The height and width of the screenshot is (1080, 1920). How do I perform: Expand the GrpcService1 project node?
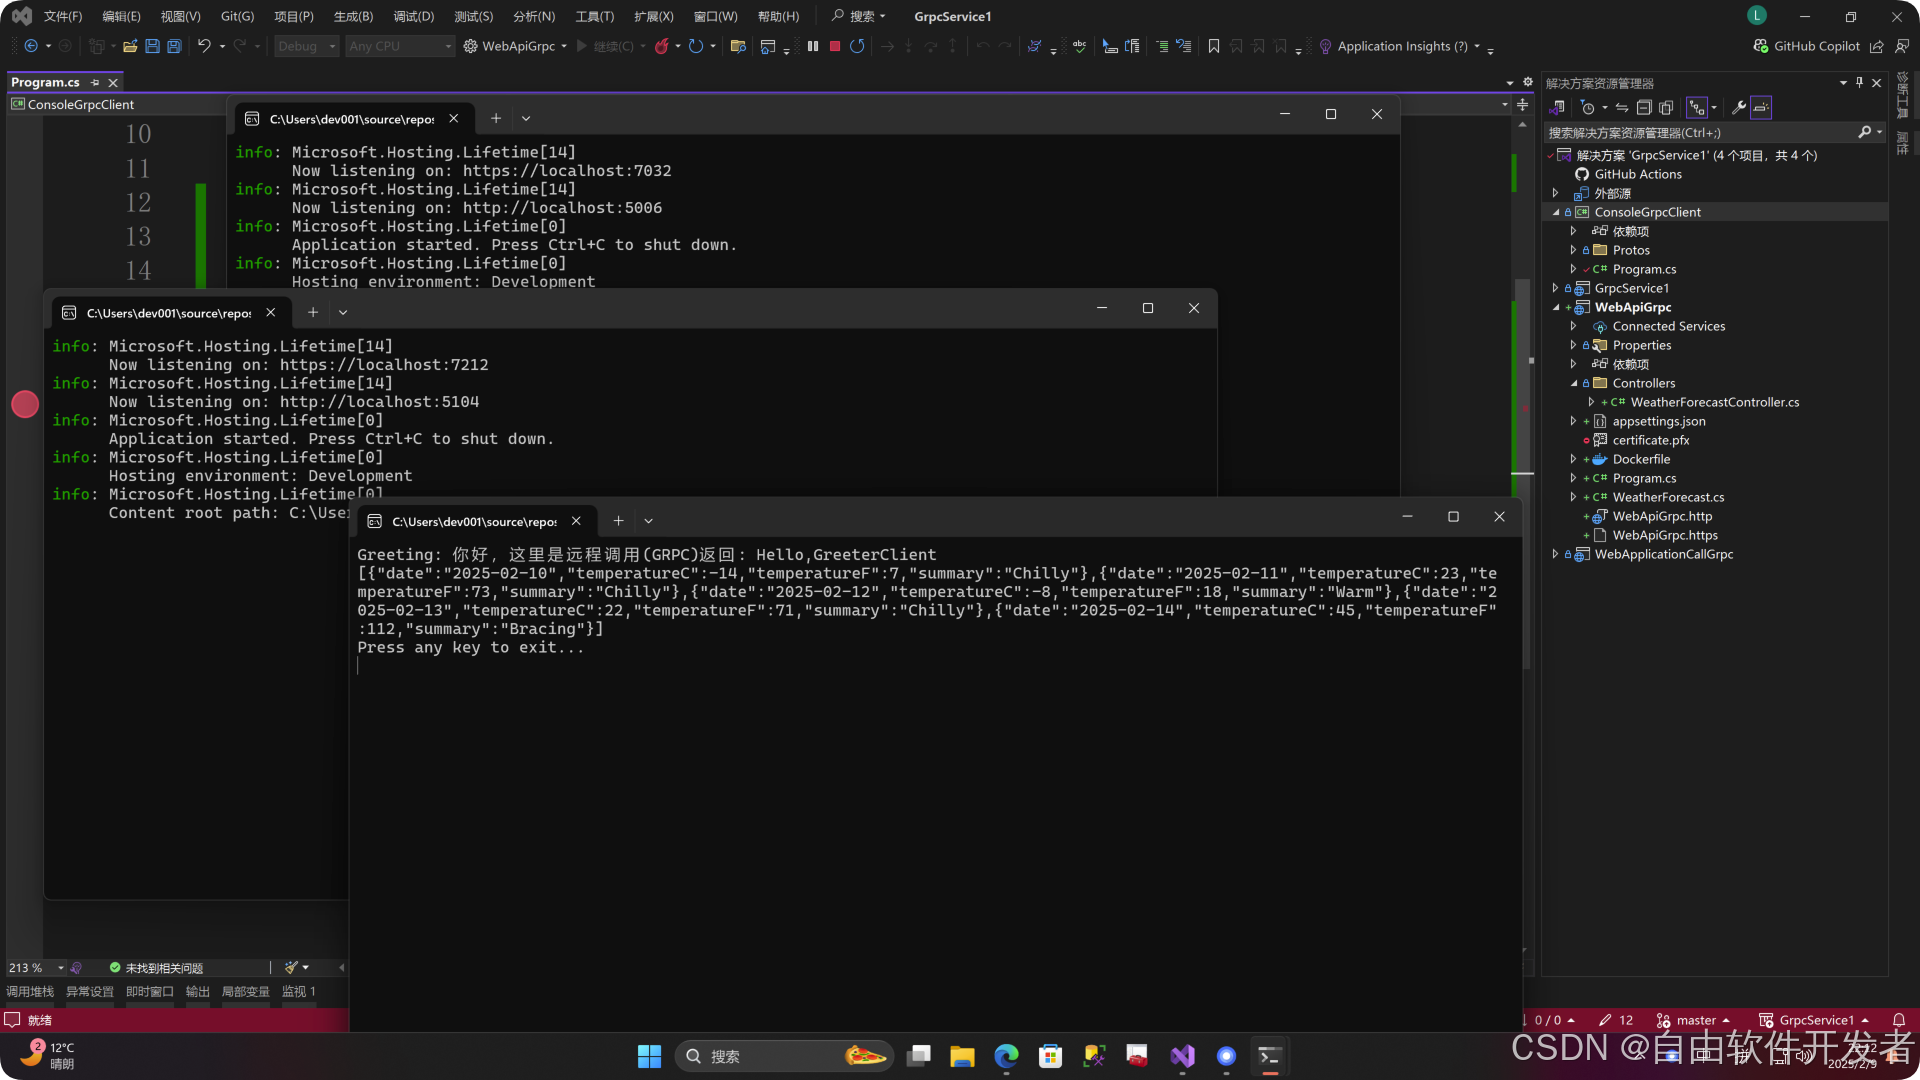click(1555, 288)
